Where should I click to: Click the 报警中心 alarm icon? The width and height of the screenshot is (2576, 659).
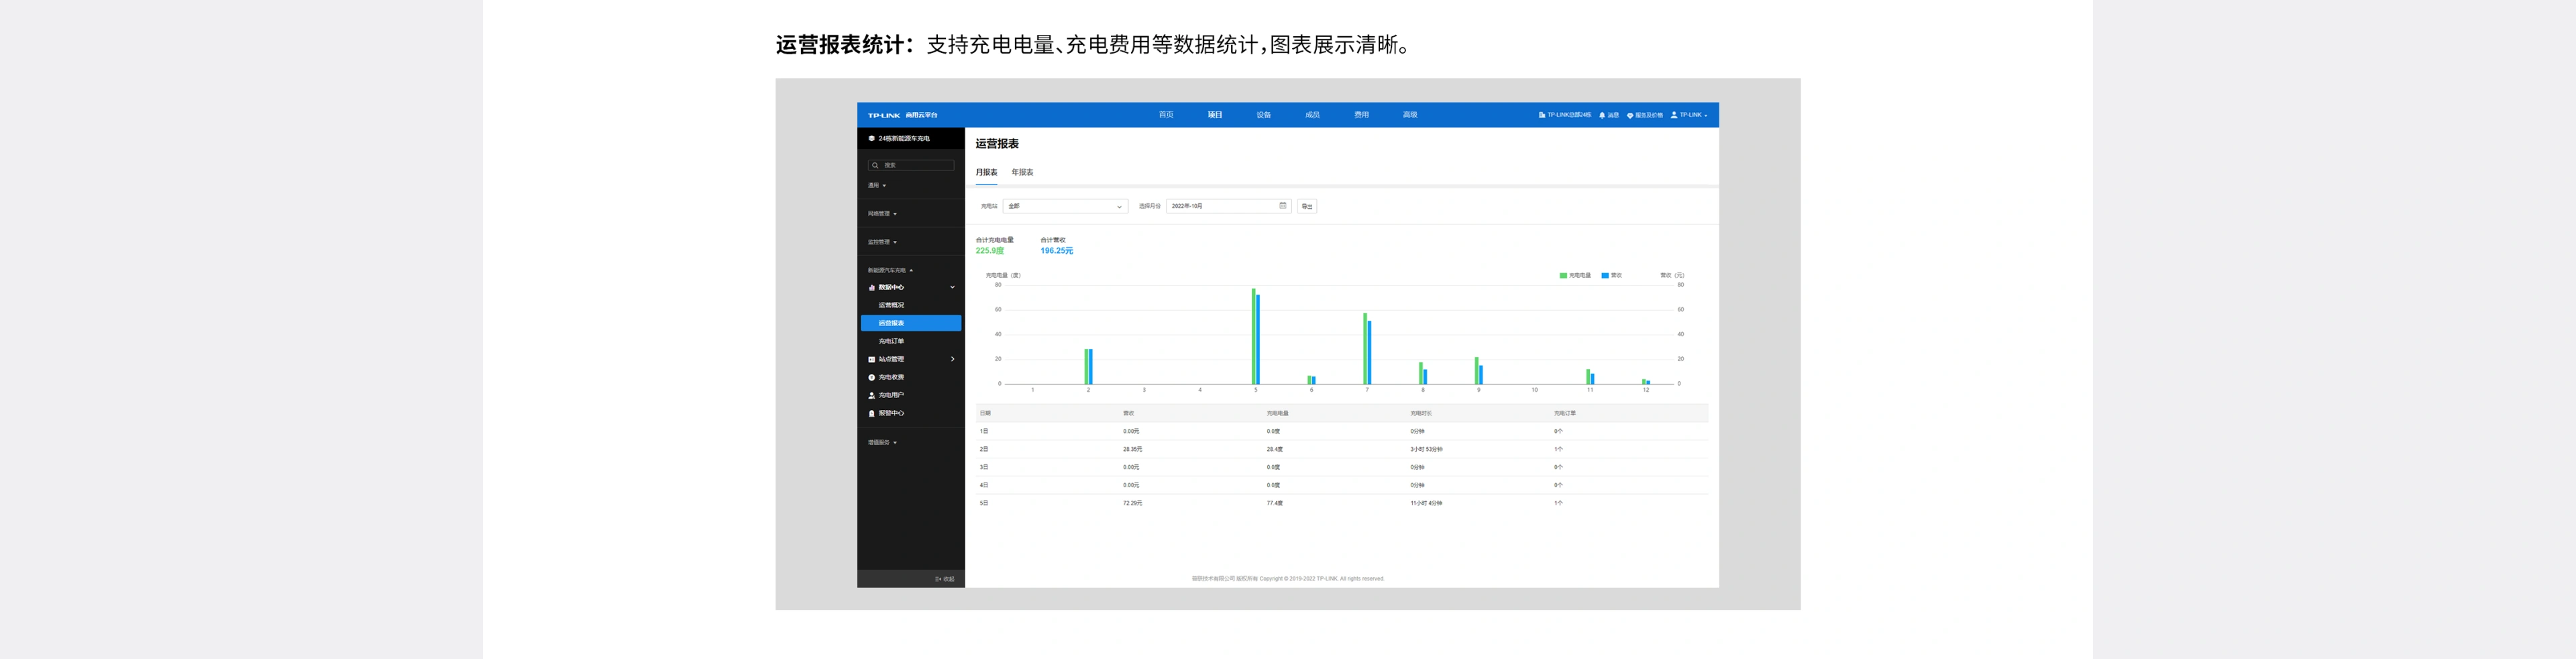tap(871, 413)
